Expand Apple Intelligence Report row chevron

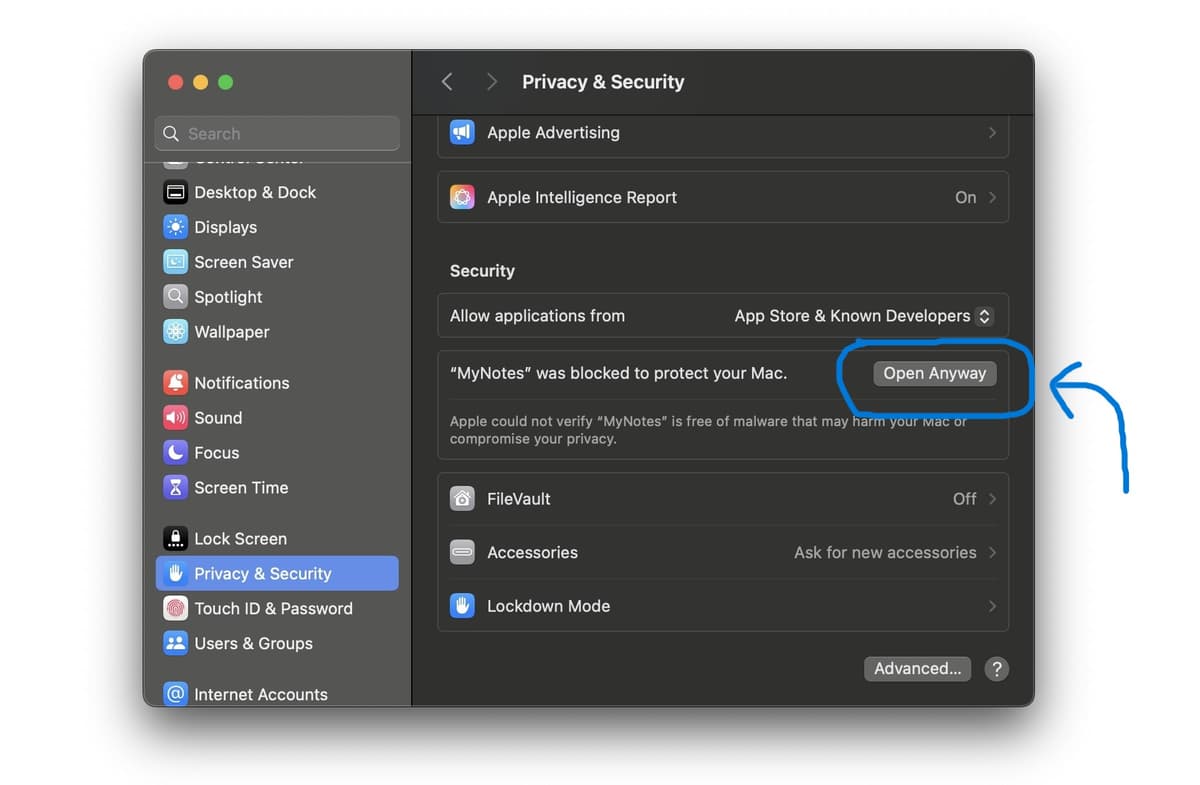[992, 198]
